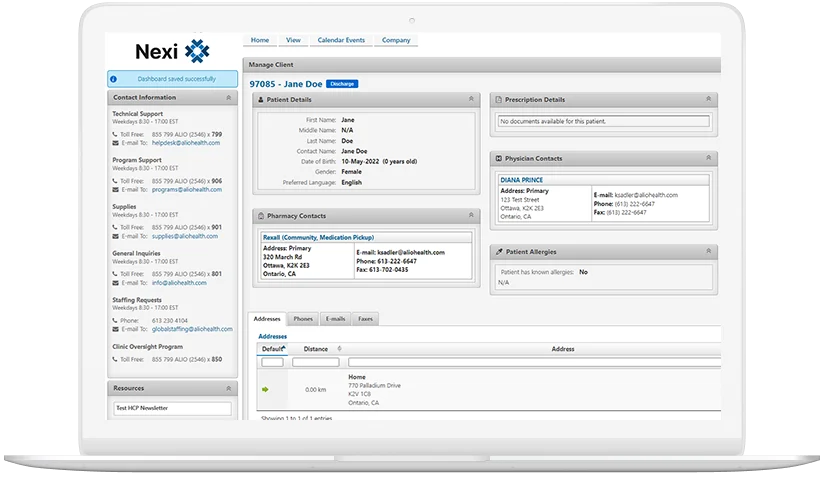Click the Patient Details person icon
The image size is (824, 477).
261,100
